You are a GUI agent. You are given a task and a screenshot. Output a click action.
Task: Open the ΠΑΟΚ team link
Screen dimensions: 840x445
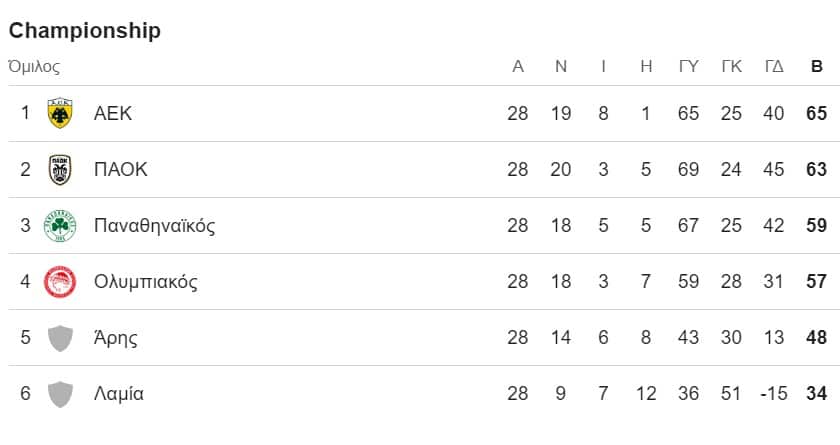coord(120,170)
